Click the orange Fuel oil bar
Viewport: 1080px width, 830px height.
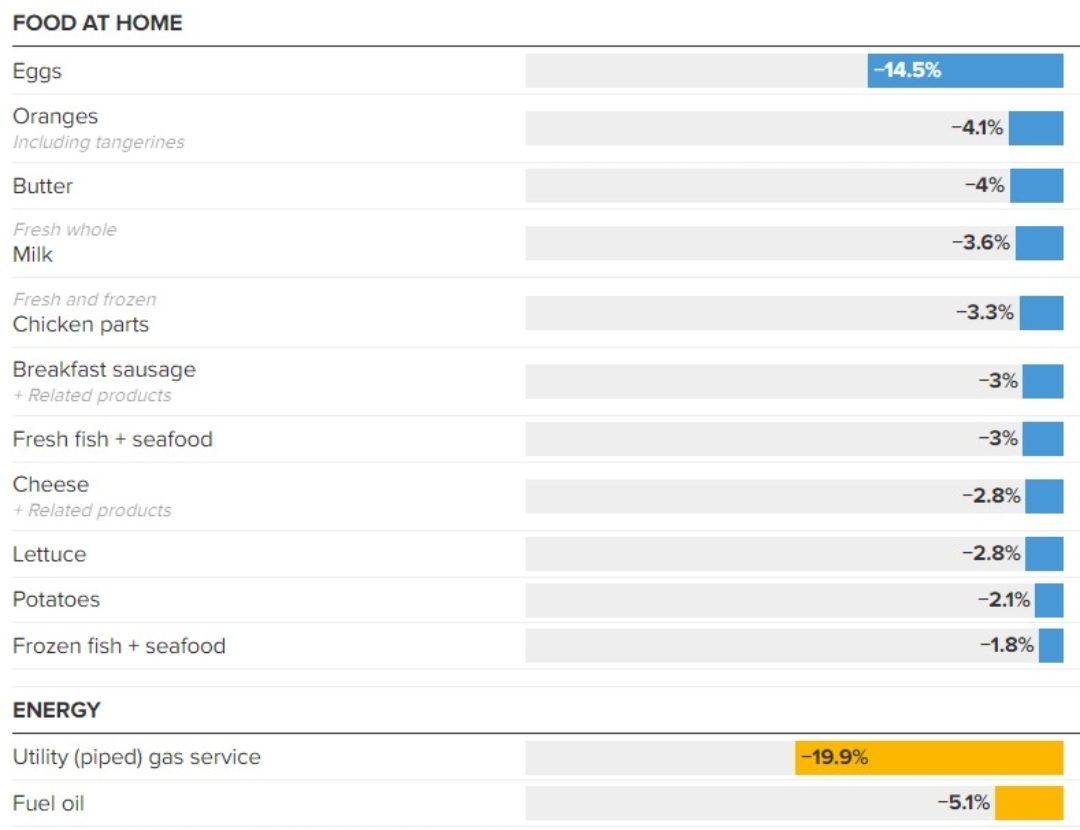click(x=1029, y=803)
